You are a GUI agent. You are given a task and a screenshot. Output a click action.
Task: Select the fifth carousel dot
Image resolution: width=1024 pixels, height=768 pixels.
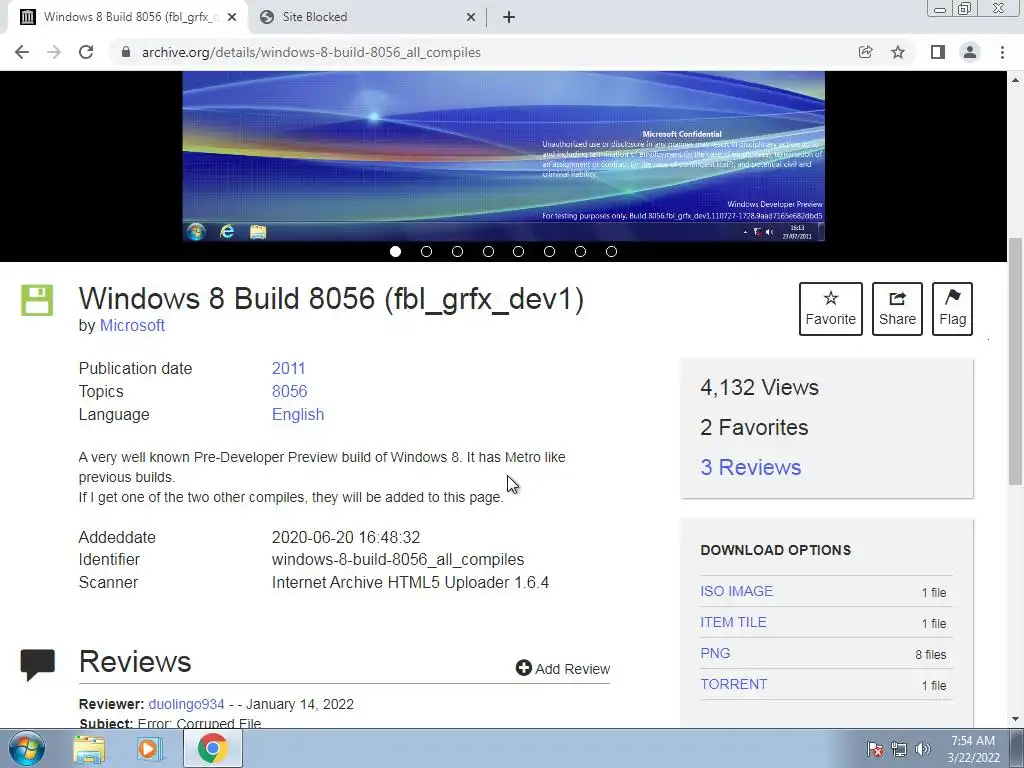pyautogui.click(x=519, y=251)
